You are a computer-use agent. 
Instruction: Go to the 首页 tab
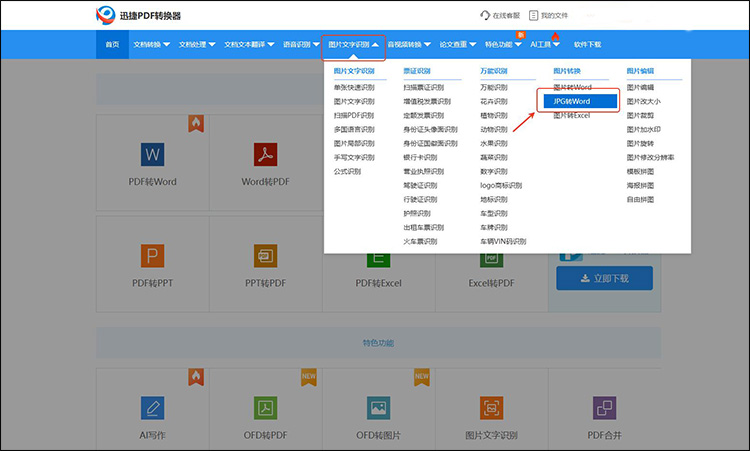tap(112, 44)
